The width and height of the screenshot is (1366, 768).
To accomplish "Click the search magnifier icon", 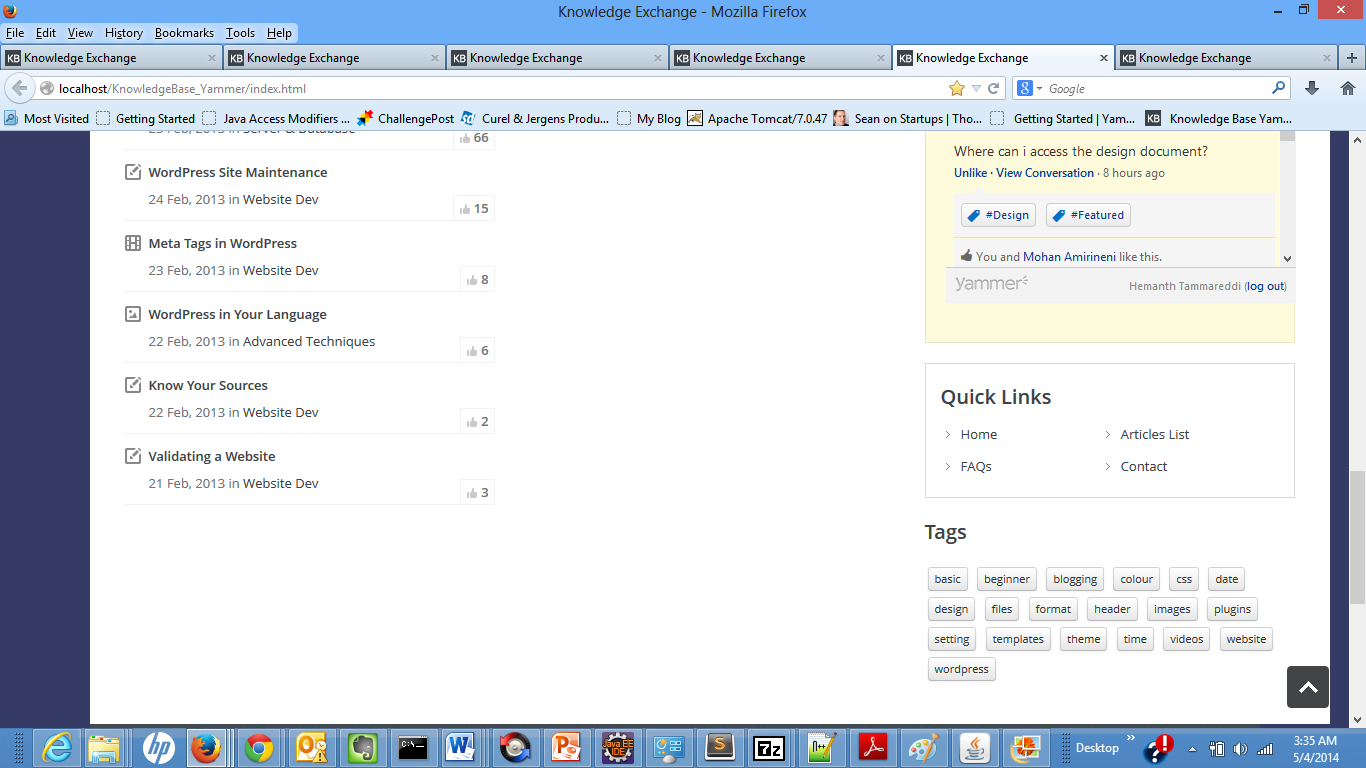I will point(1278,88).
